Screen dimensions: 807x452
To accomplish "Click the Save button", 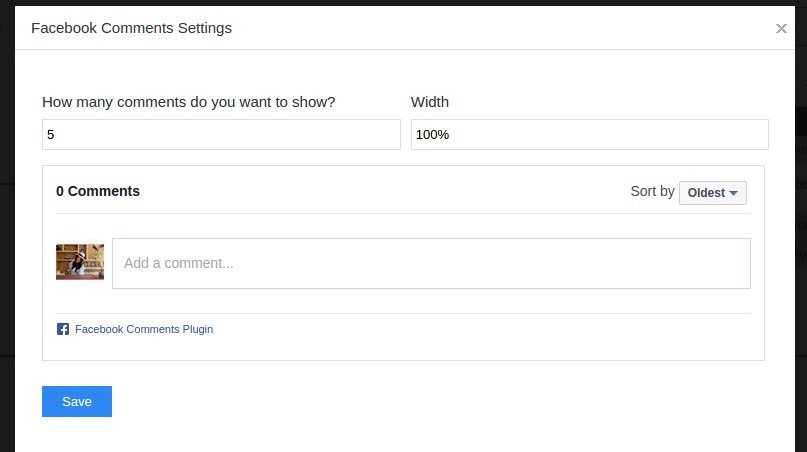I will (77, 401).
